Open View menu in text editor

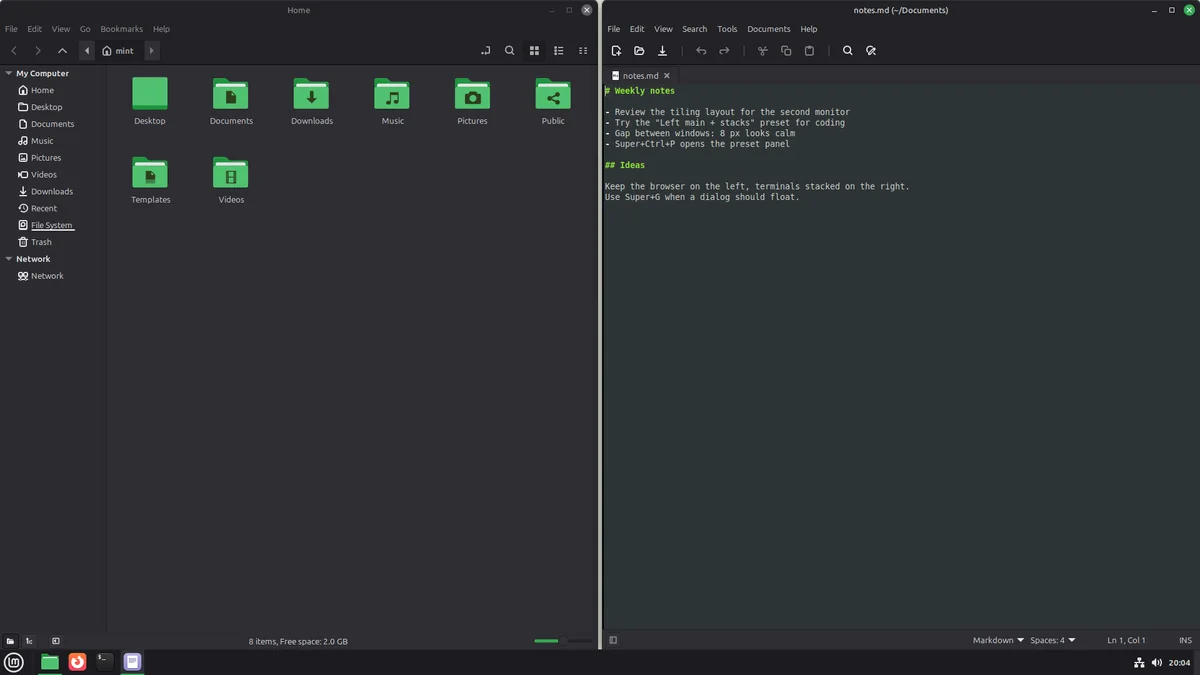663,29
